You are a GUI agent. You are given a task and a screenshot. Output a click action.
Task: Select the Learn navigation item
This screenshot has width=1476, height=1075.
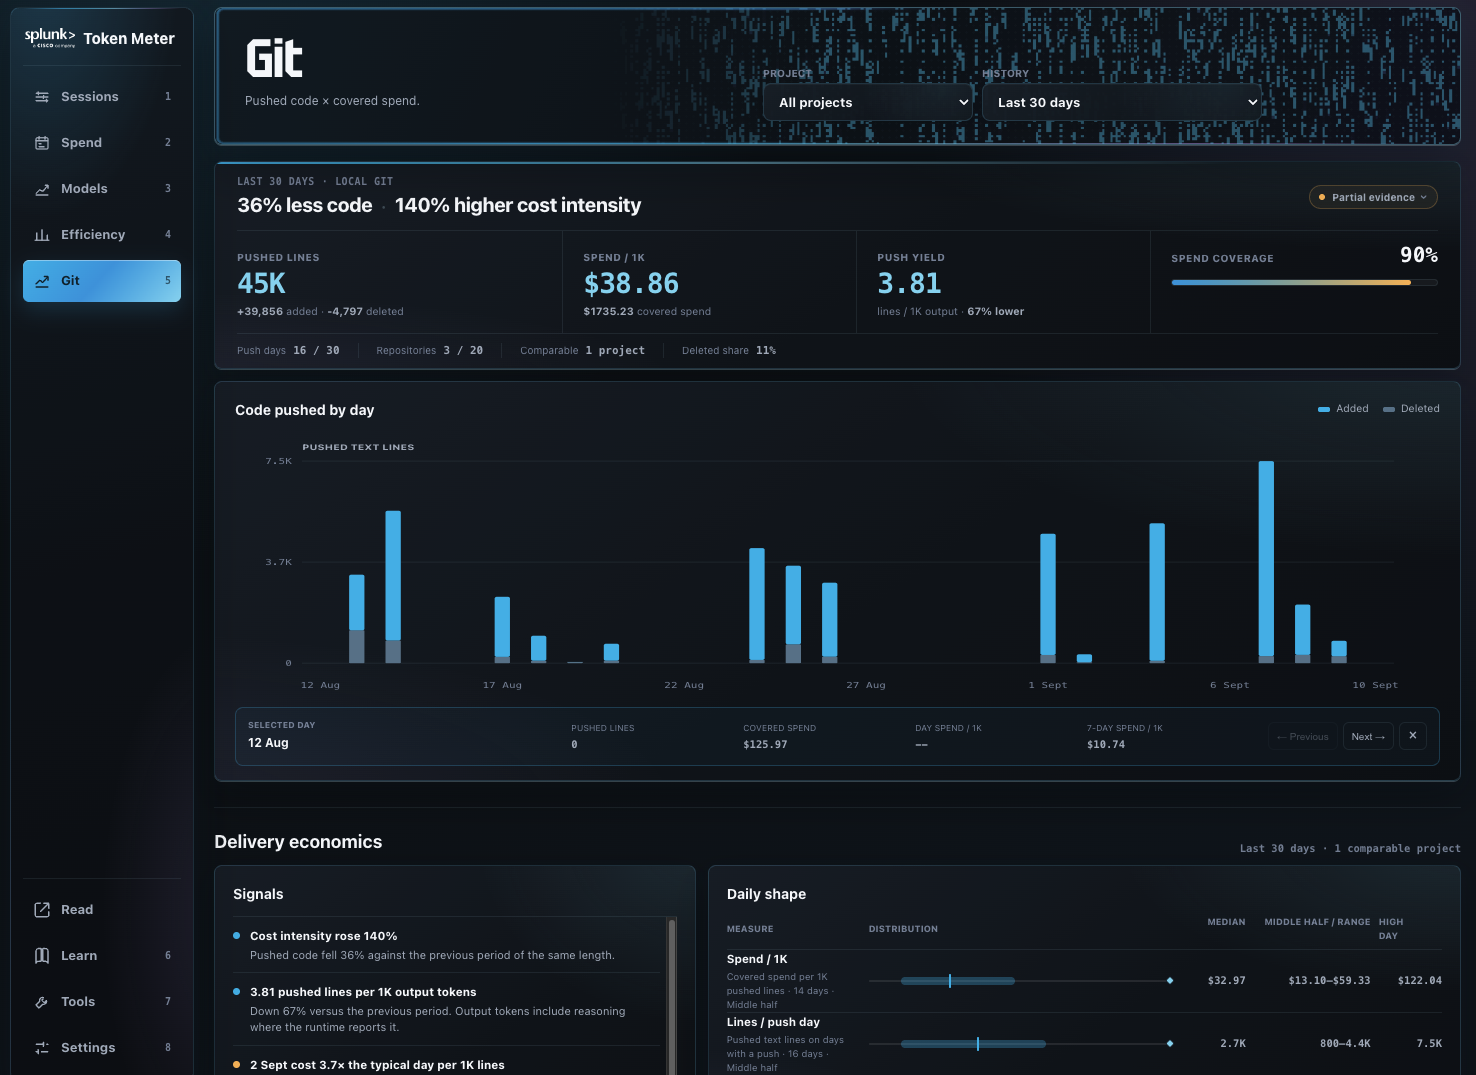[x=102, y=956]
